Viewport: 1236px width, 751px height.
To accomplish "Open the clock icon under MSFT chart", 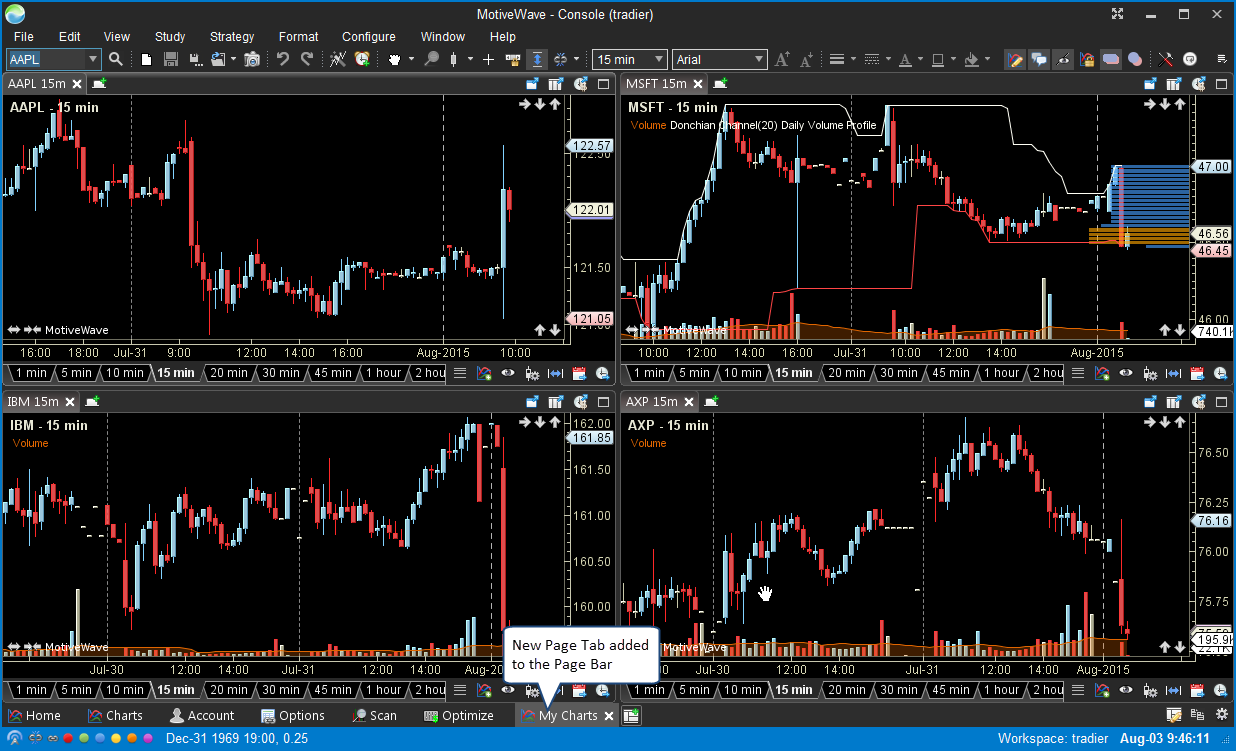I will tap(1220, 373).
